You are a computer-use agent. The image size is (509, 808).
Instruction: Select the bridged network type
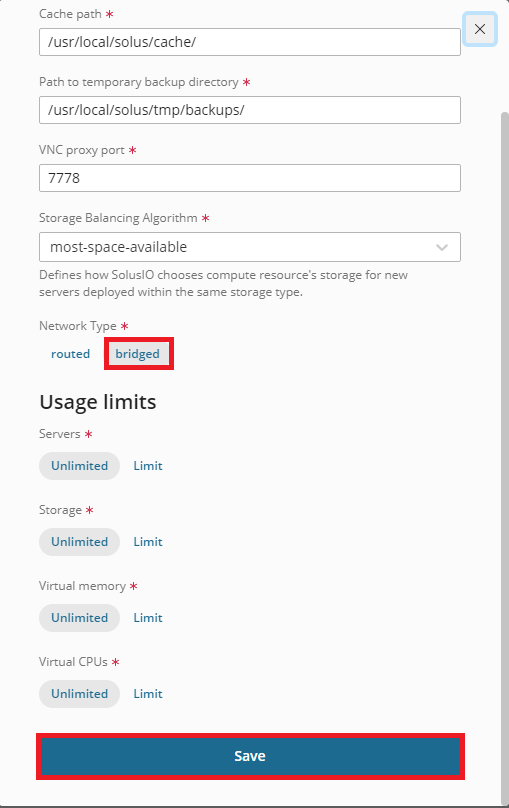pyautogui.click(x=138, y=354)
